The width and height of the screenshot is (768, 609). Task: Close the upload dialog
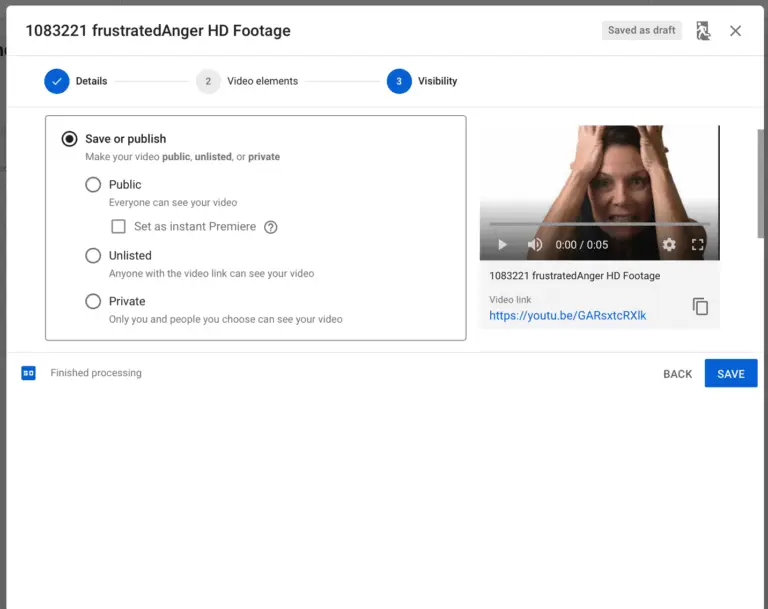pos(736,31)
